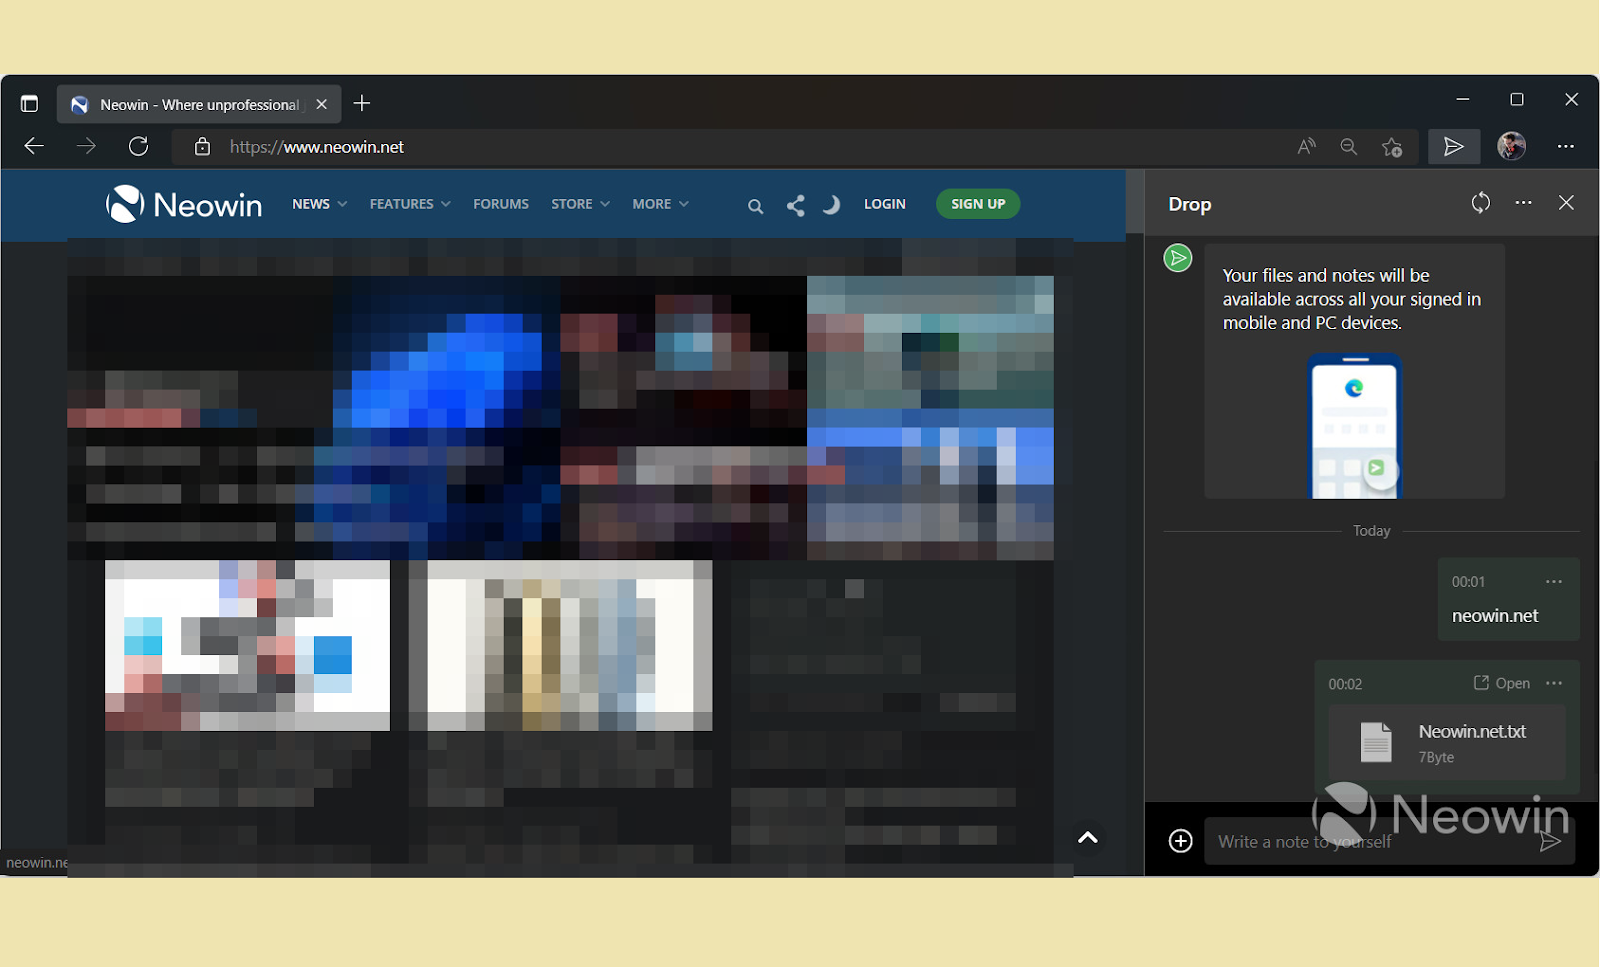Select the Neowin.net.txt file attachment

1446,743
